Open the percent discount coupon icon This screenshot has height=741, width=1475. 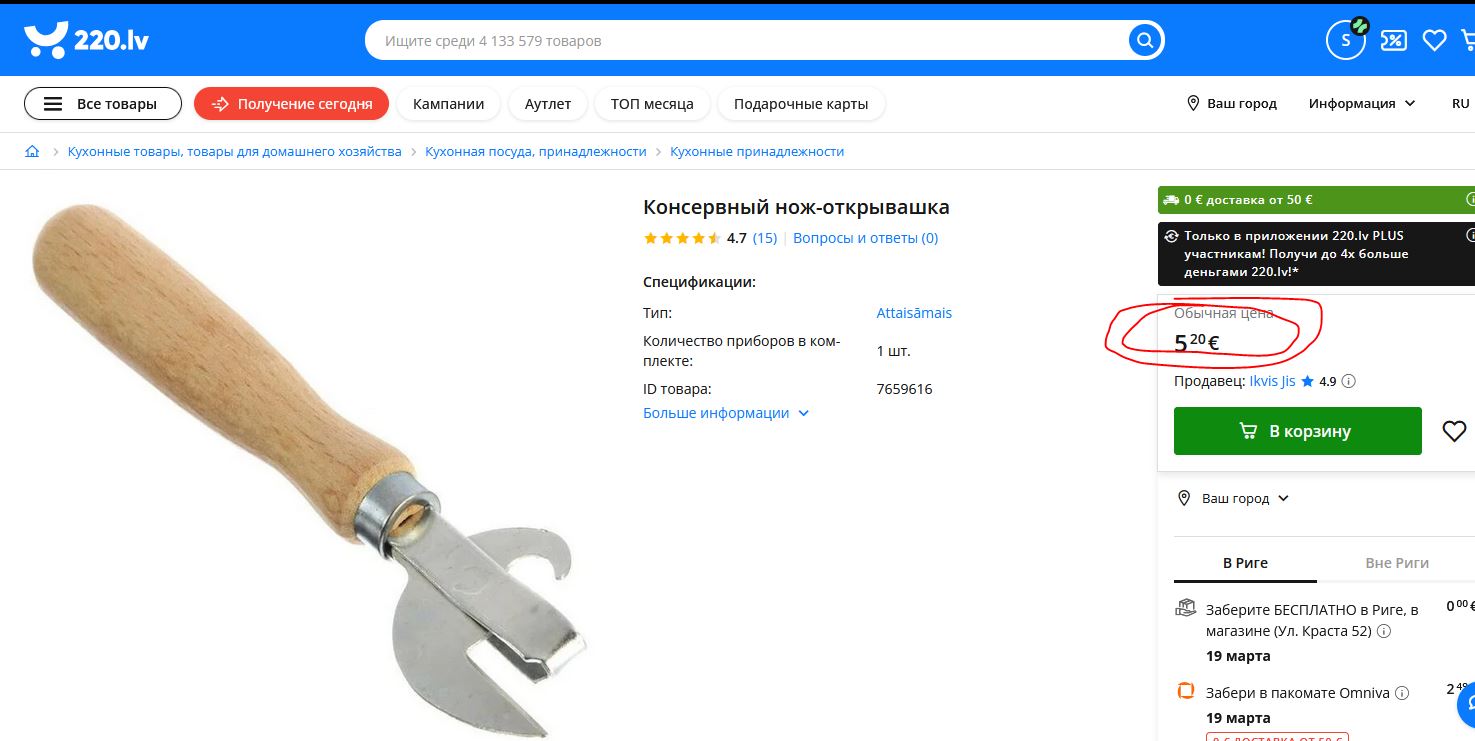coord(1393,41)
